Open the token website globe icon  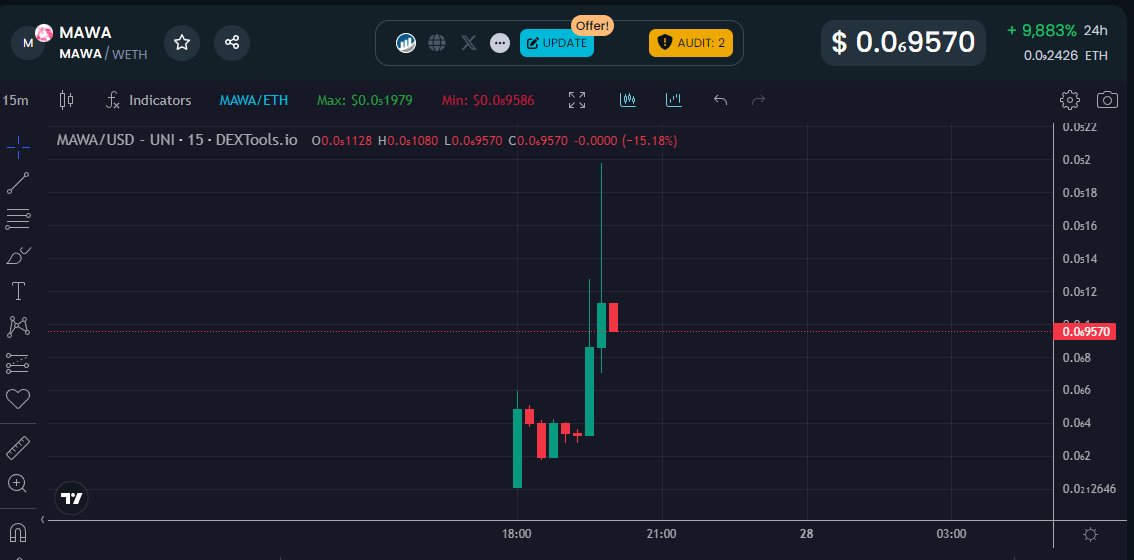point(437,43)
